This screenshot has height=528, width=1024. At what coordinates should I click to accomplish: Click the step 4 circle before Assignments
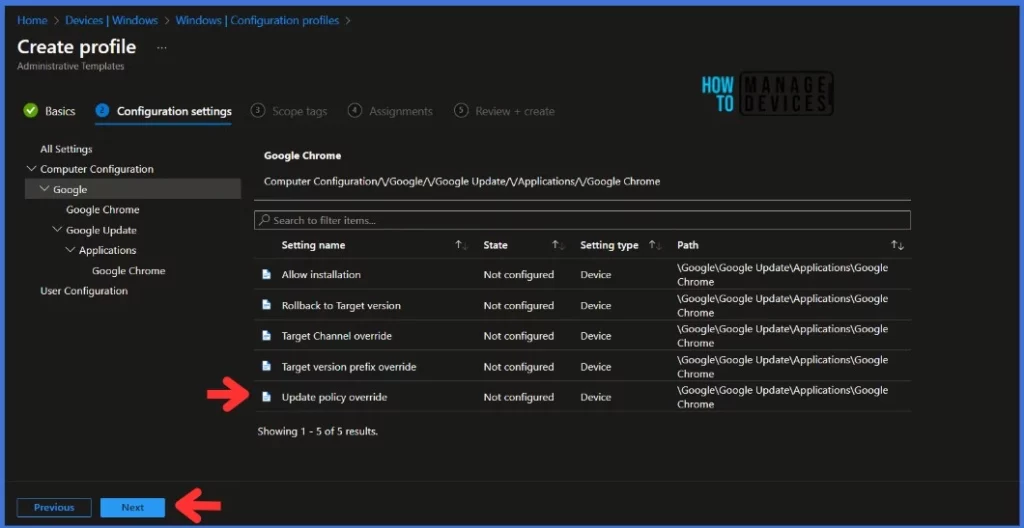(355, 110)
